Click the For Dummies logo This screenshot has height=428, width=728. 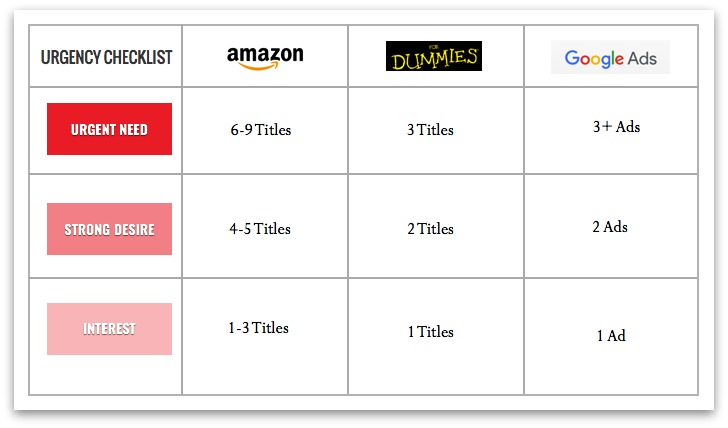[434, 56]
